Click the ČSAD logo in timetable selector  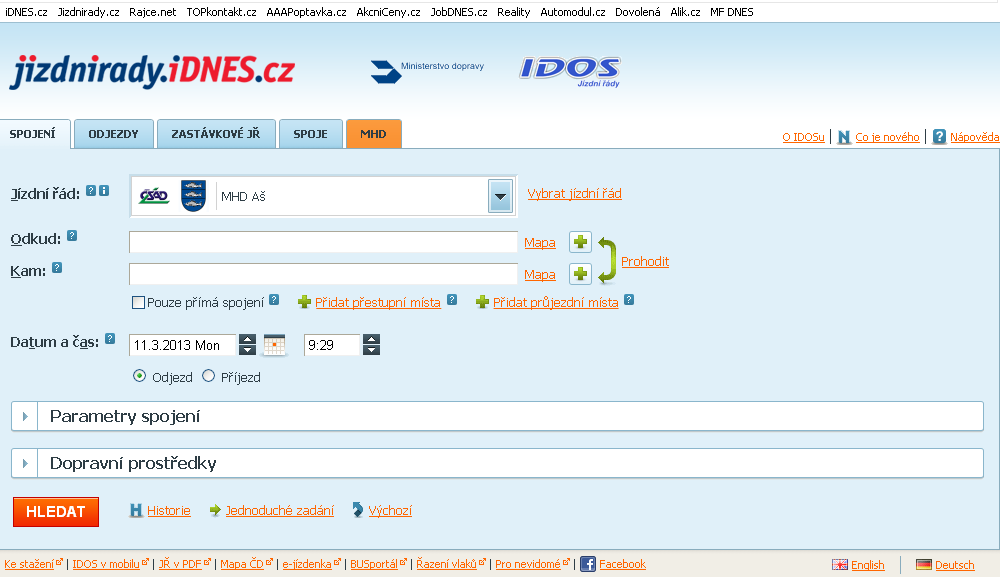tap(154, 196)
